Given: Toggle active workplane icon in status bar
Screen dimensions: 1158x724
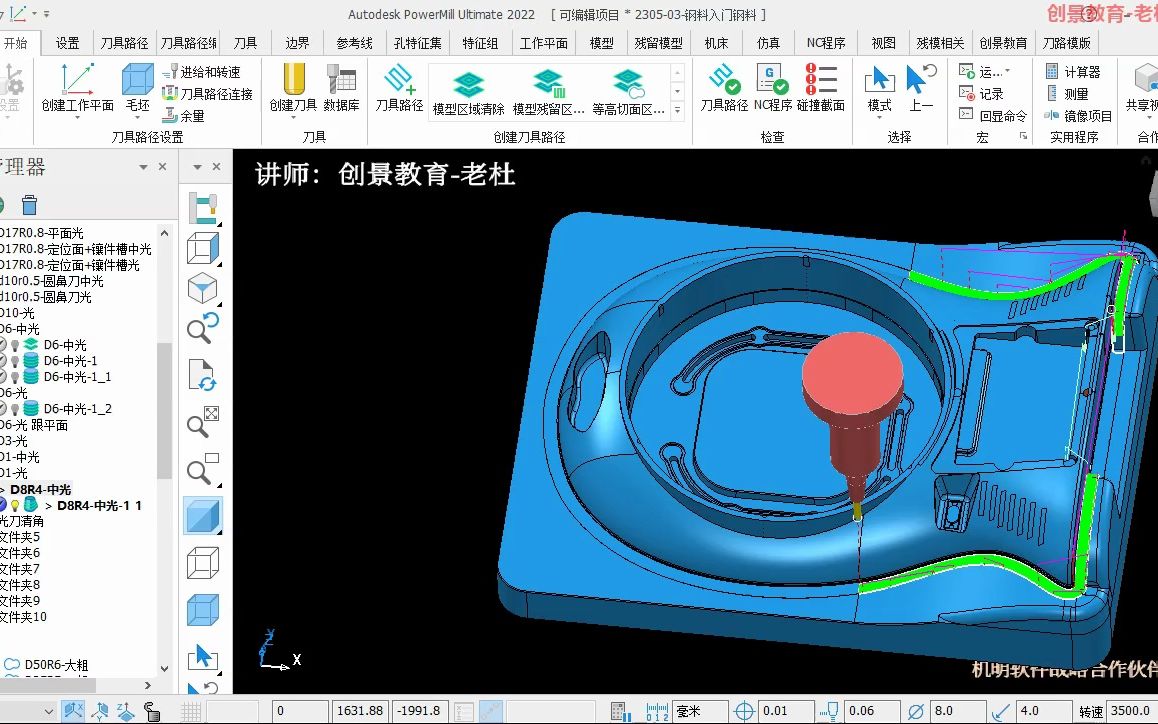Looking at the screenshot, I should (73, 711).
